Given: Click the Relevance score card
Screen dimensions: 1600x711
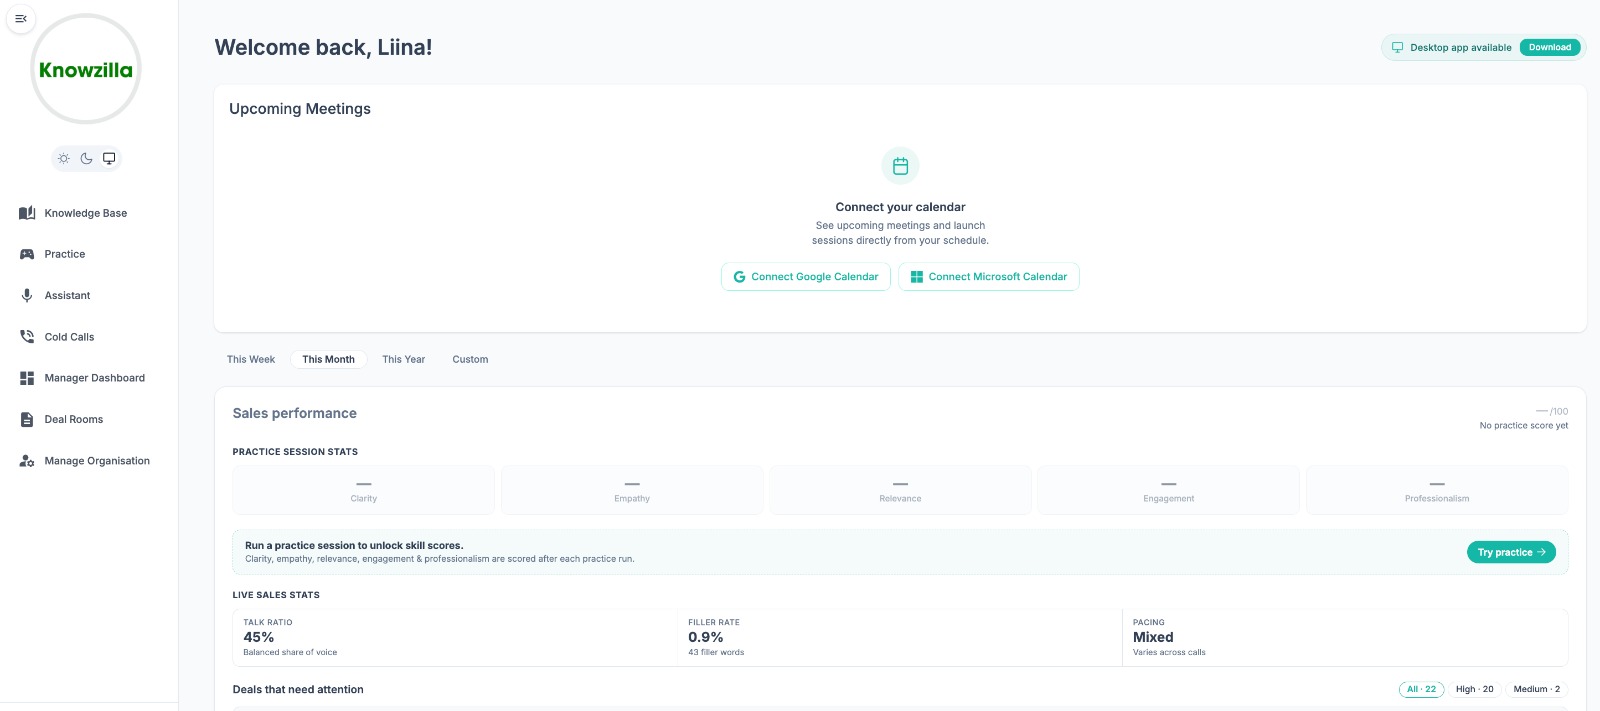Looking at the screenshot, I should (x=900, y=490).
